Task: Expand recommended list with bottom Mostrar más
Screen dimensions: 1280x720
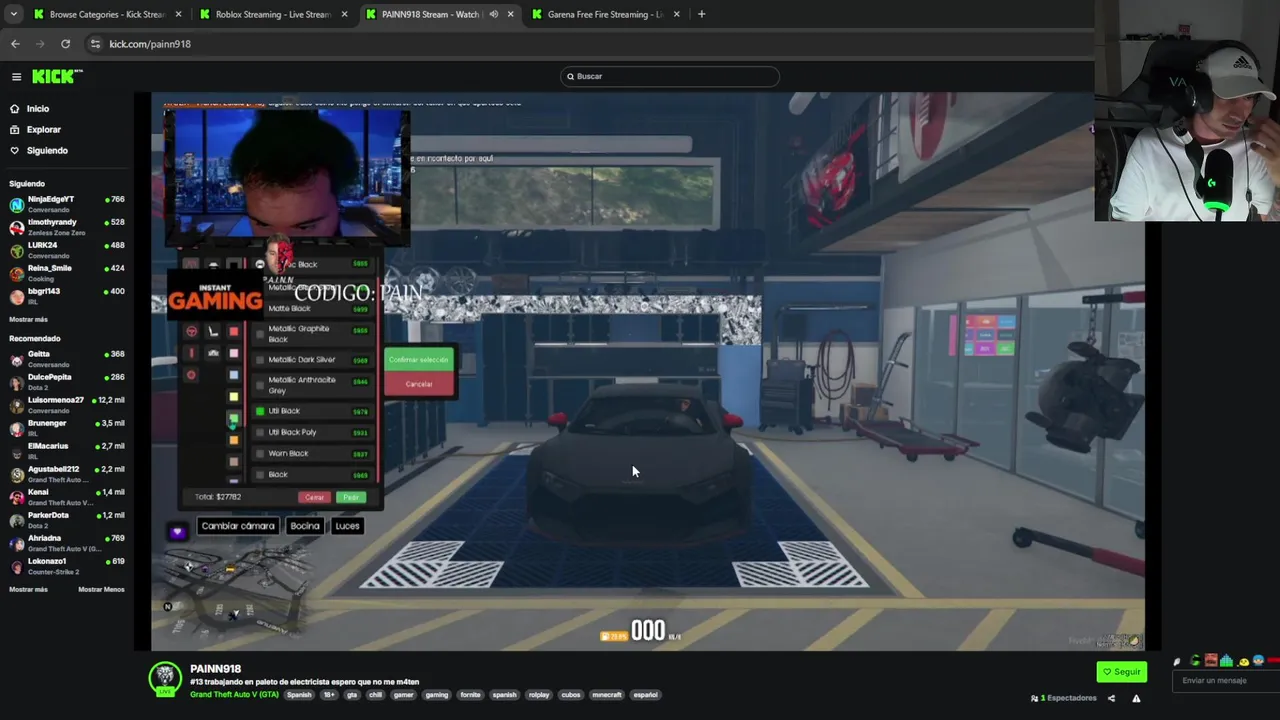Action: (x=28, y=589)
